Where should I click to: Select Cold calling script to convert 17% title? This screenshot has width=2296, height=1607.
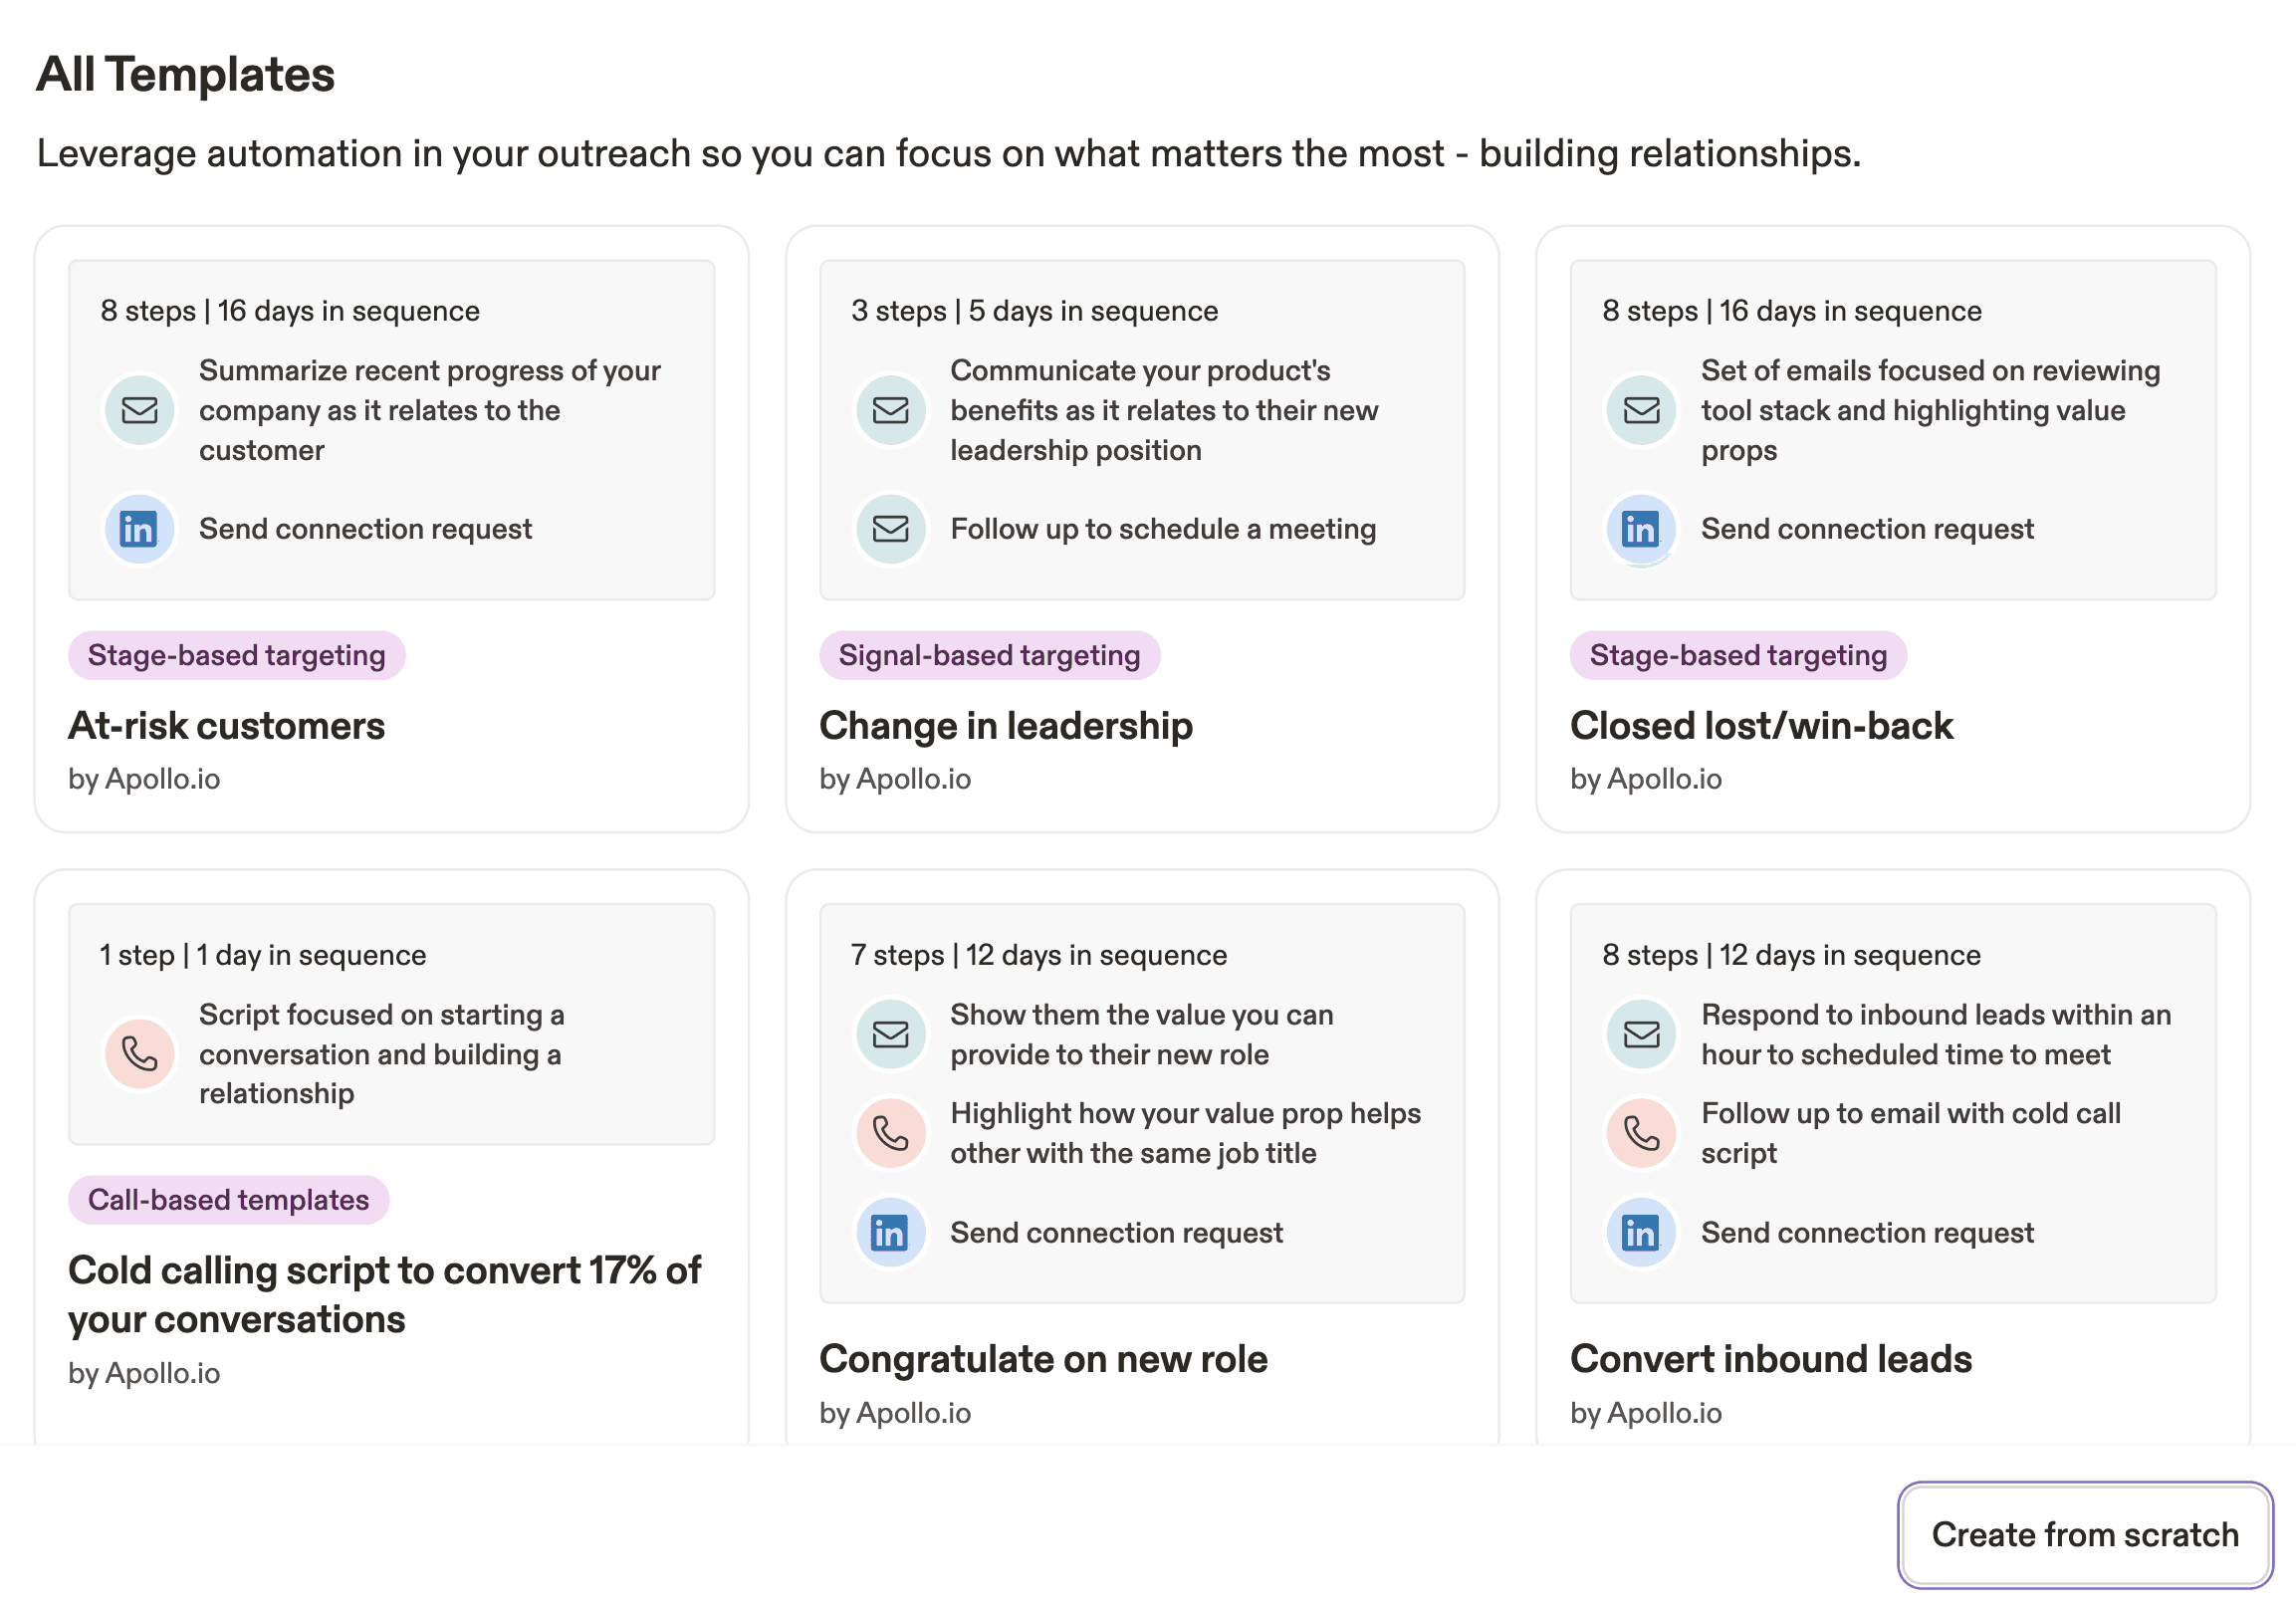tap(385, 1296)
